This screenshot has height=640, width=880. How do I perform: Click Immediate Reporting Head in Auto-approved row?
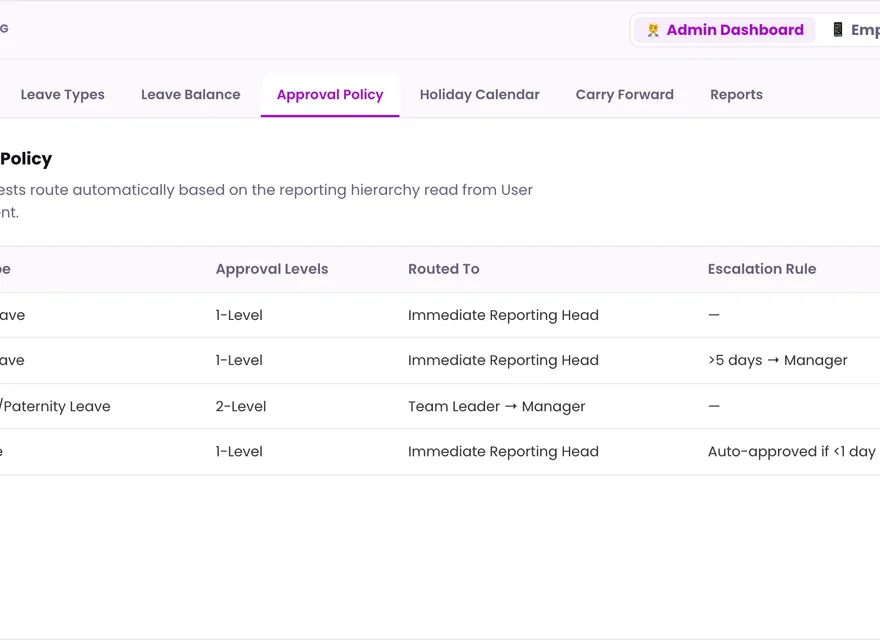[503, 452]
